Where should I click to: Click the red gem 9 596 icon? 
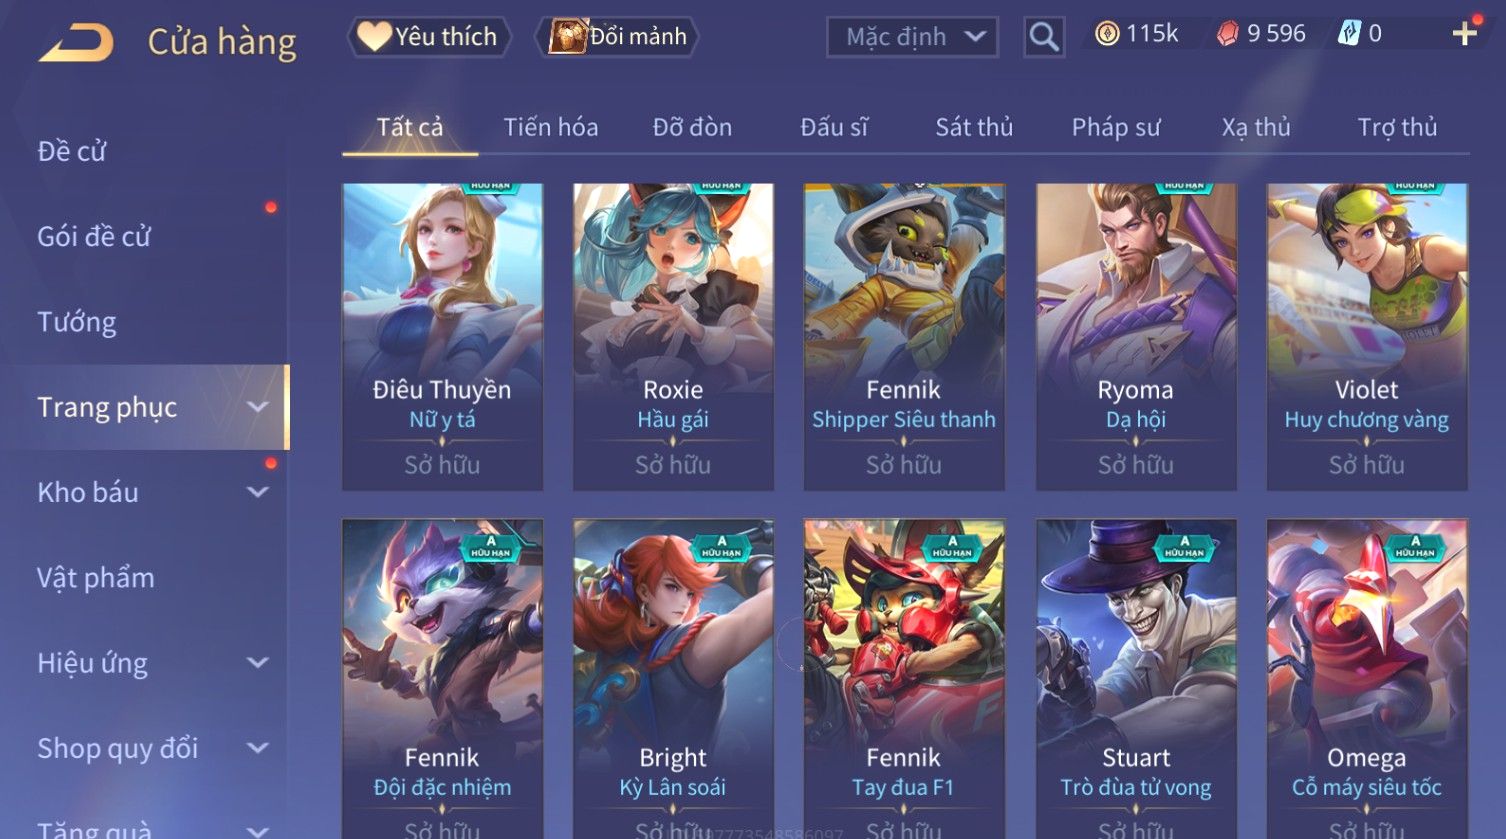click(1227, 34)
